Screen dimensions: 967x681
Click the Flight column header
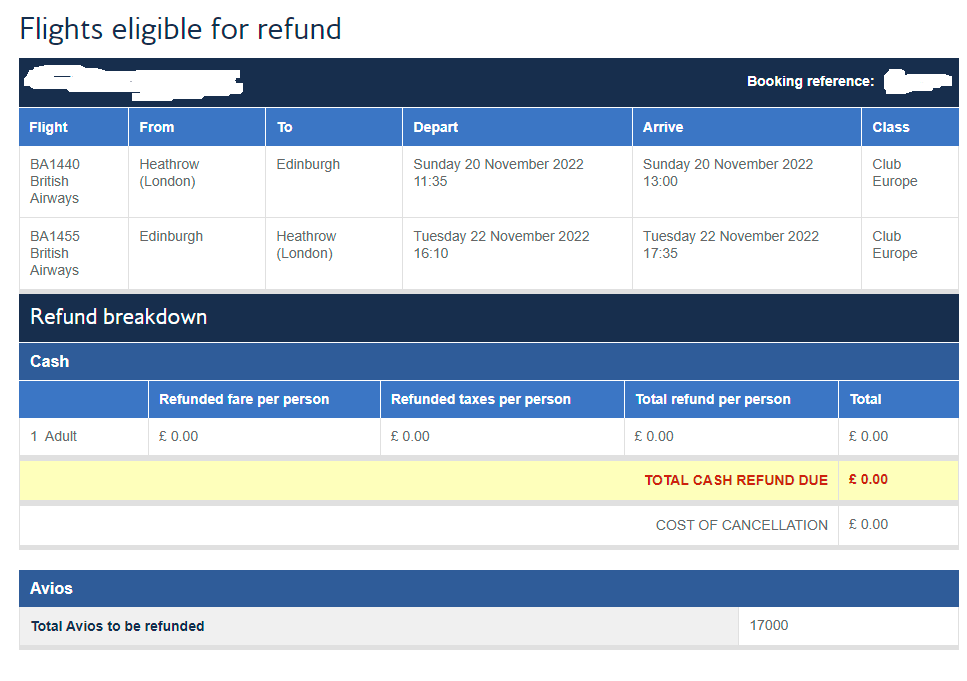click(x=48, y=127)
